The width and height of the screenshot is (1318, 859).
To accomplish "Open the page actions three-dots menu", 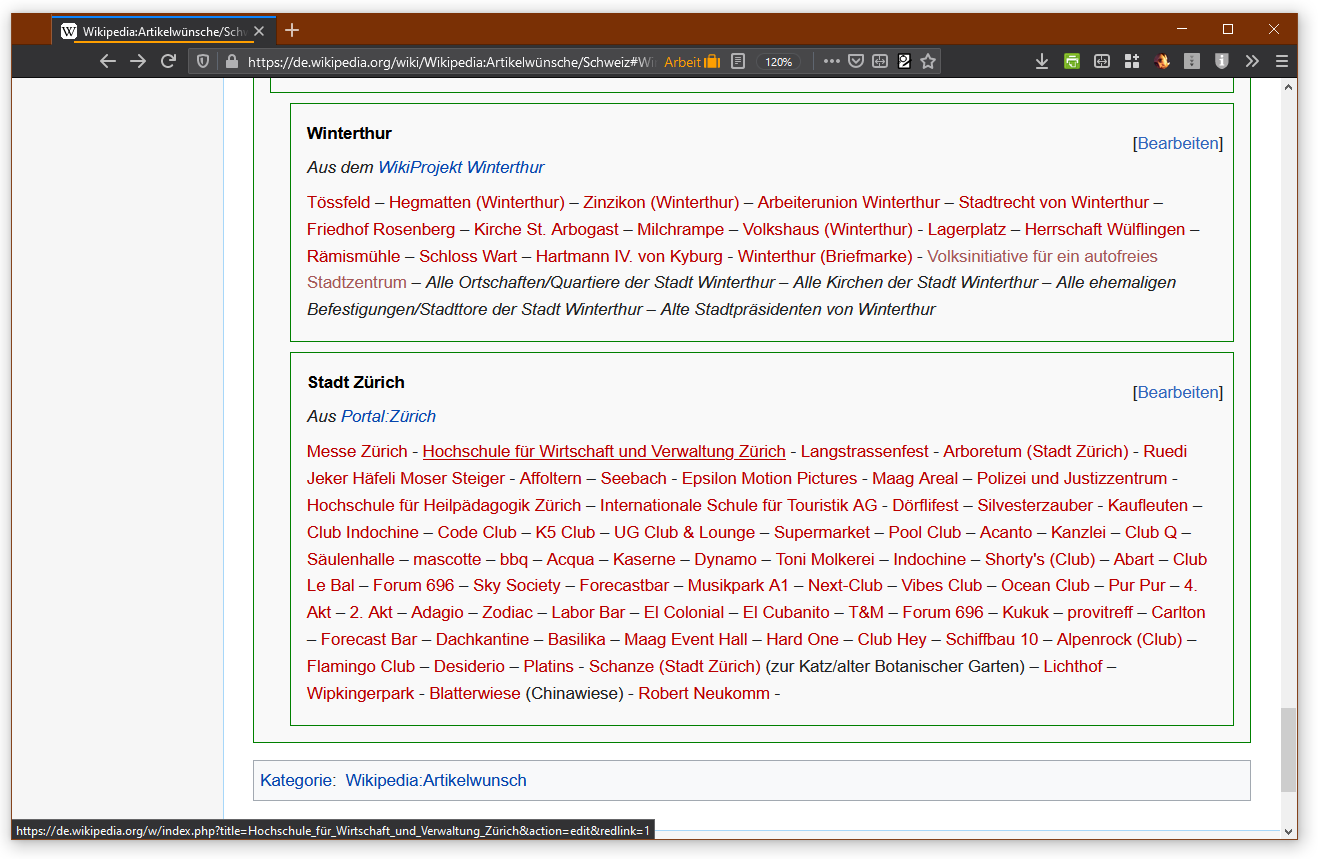I will 831,61.
